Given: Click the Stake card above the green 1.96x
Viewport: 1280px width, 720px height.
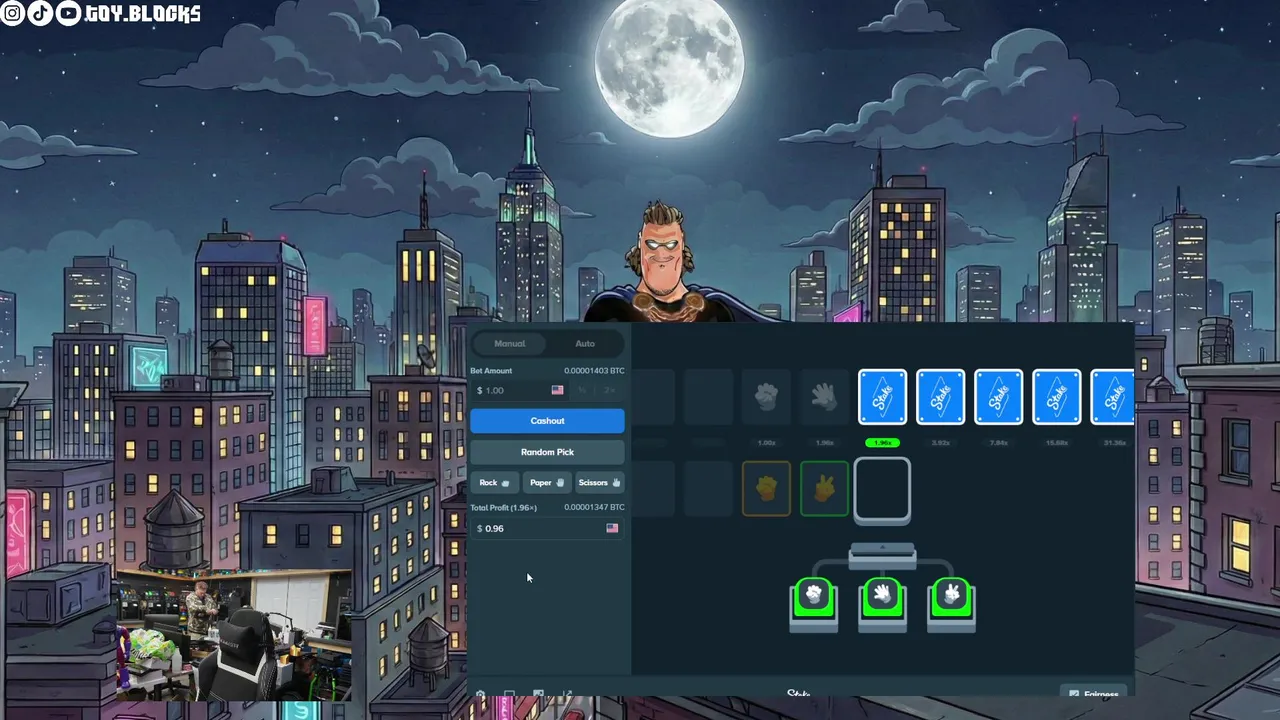Looking at the screenshot, I should (883, 397).
